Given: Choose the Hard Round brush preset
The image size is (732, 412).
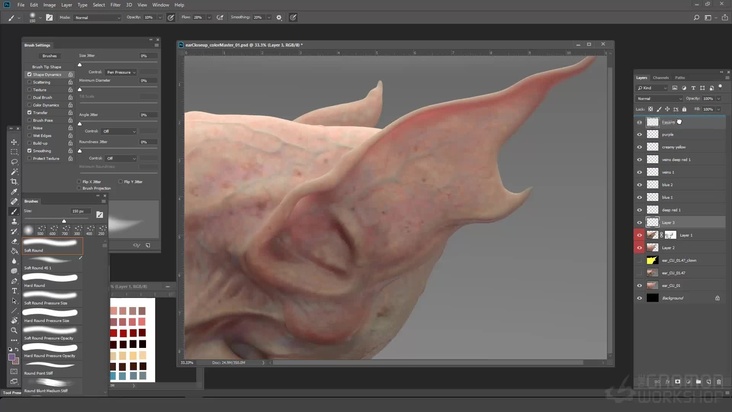Looking at the screenshot, I should pyautogui.click(x=51, y=280).
